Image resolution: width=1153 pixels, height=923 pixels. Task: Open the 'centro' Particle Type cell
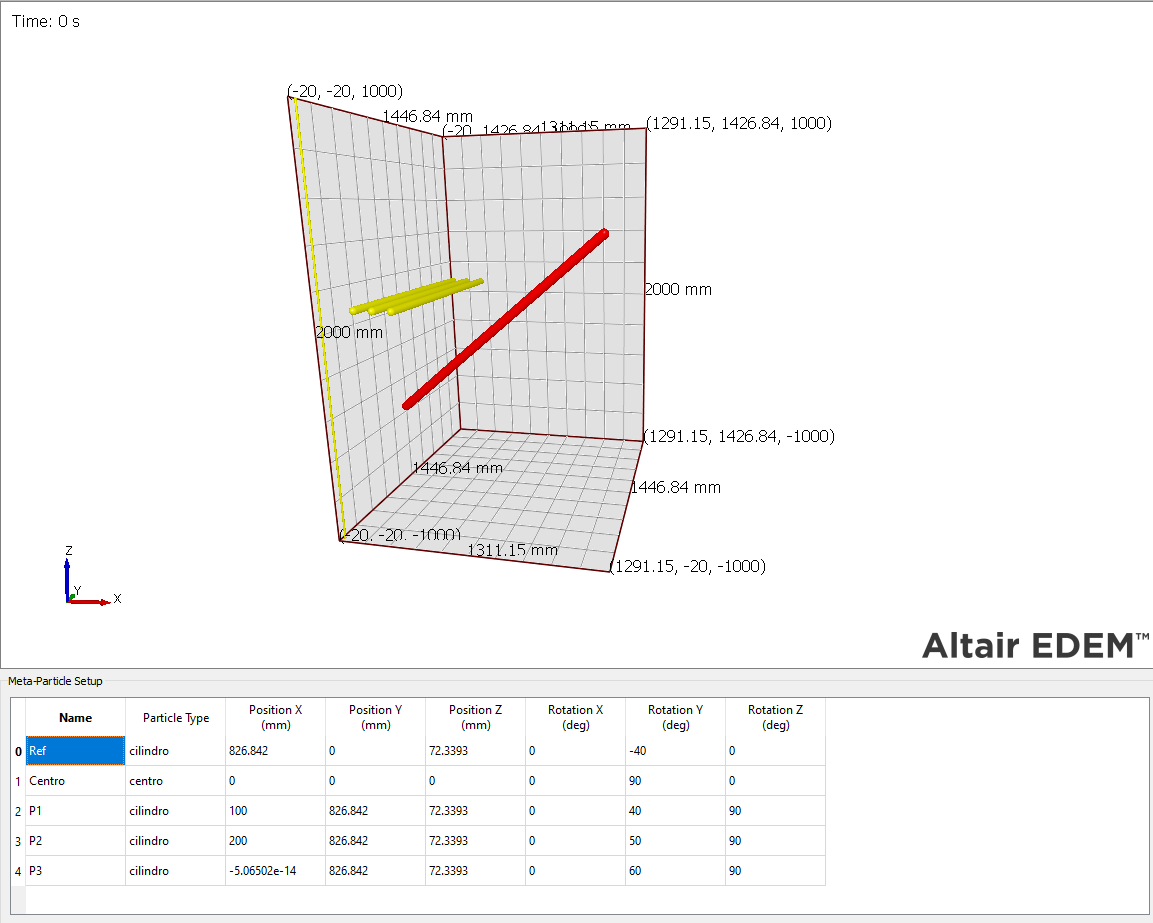[x=176, y=781]
